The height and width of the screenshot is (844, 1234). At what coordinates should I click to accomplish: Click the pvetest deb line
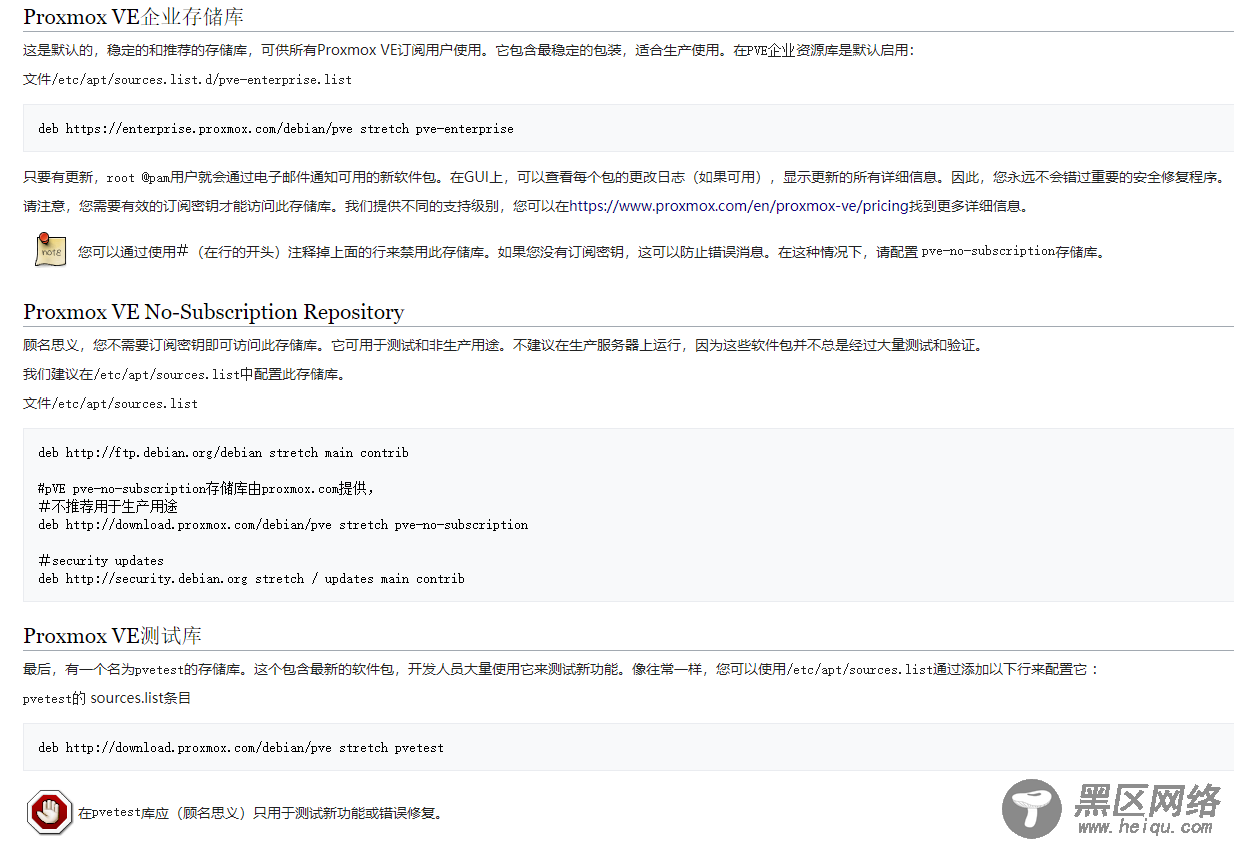click(241, 747)
